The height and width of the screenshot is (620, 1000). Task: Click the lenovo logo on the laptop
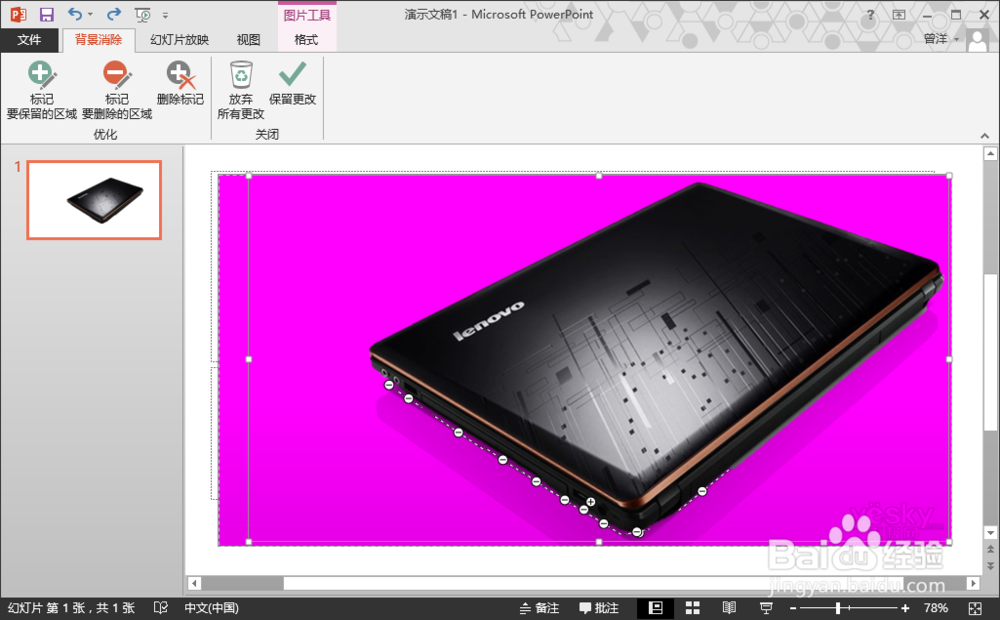[x=489, y=321]
